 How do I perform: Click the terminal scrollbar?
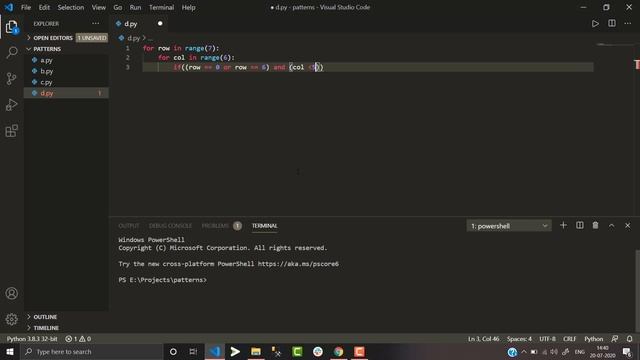(x=637, y=290)
